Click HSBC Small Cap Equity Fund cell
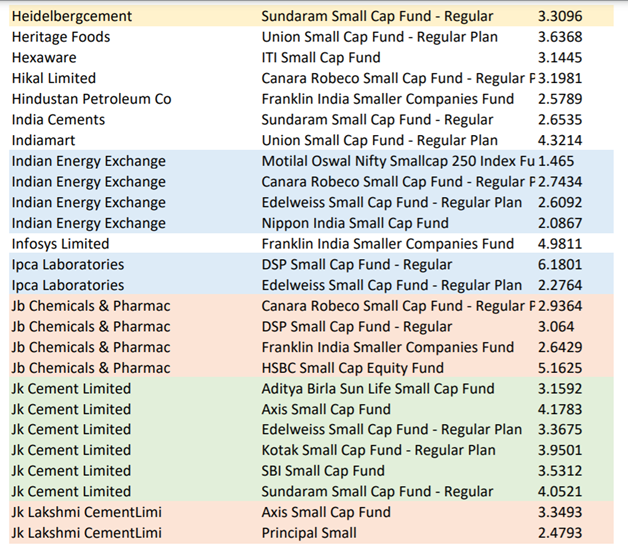The image size is (628, 548). (352, 368)
